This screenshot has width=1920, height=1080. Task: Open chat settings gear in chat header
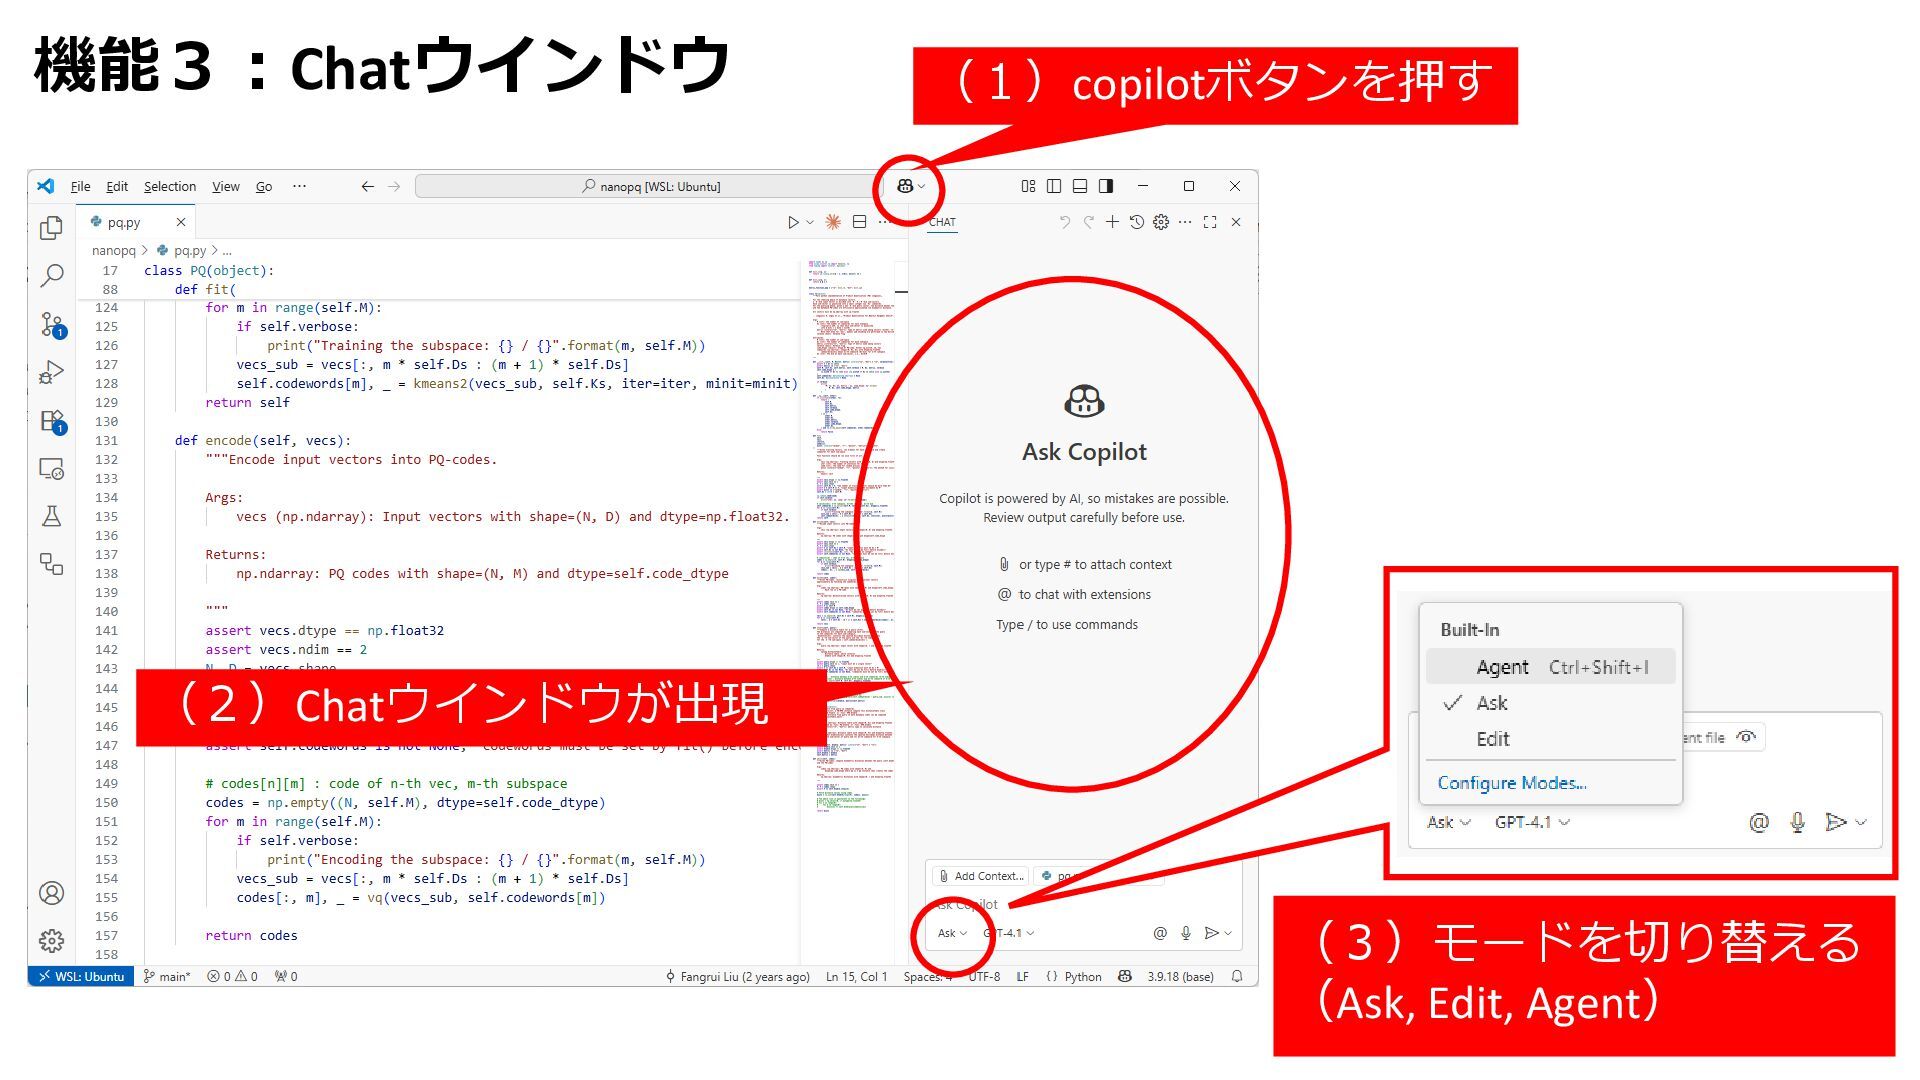(x=1161, y=222)
